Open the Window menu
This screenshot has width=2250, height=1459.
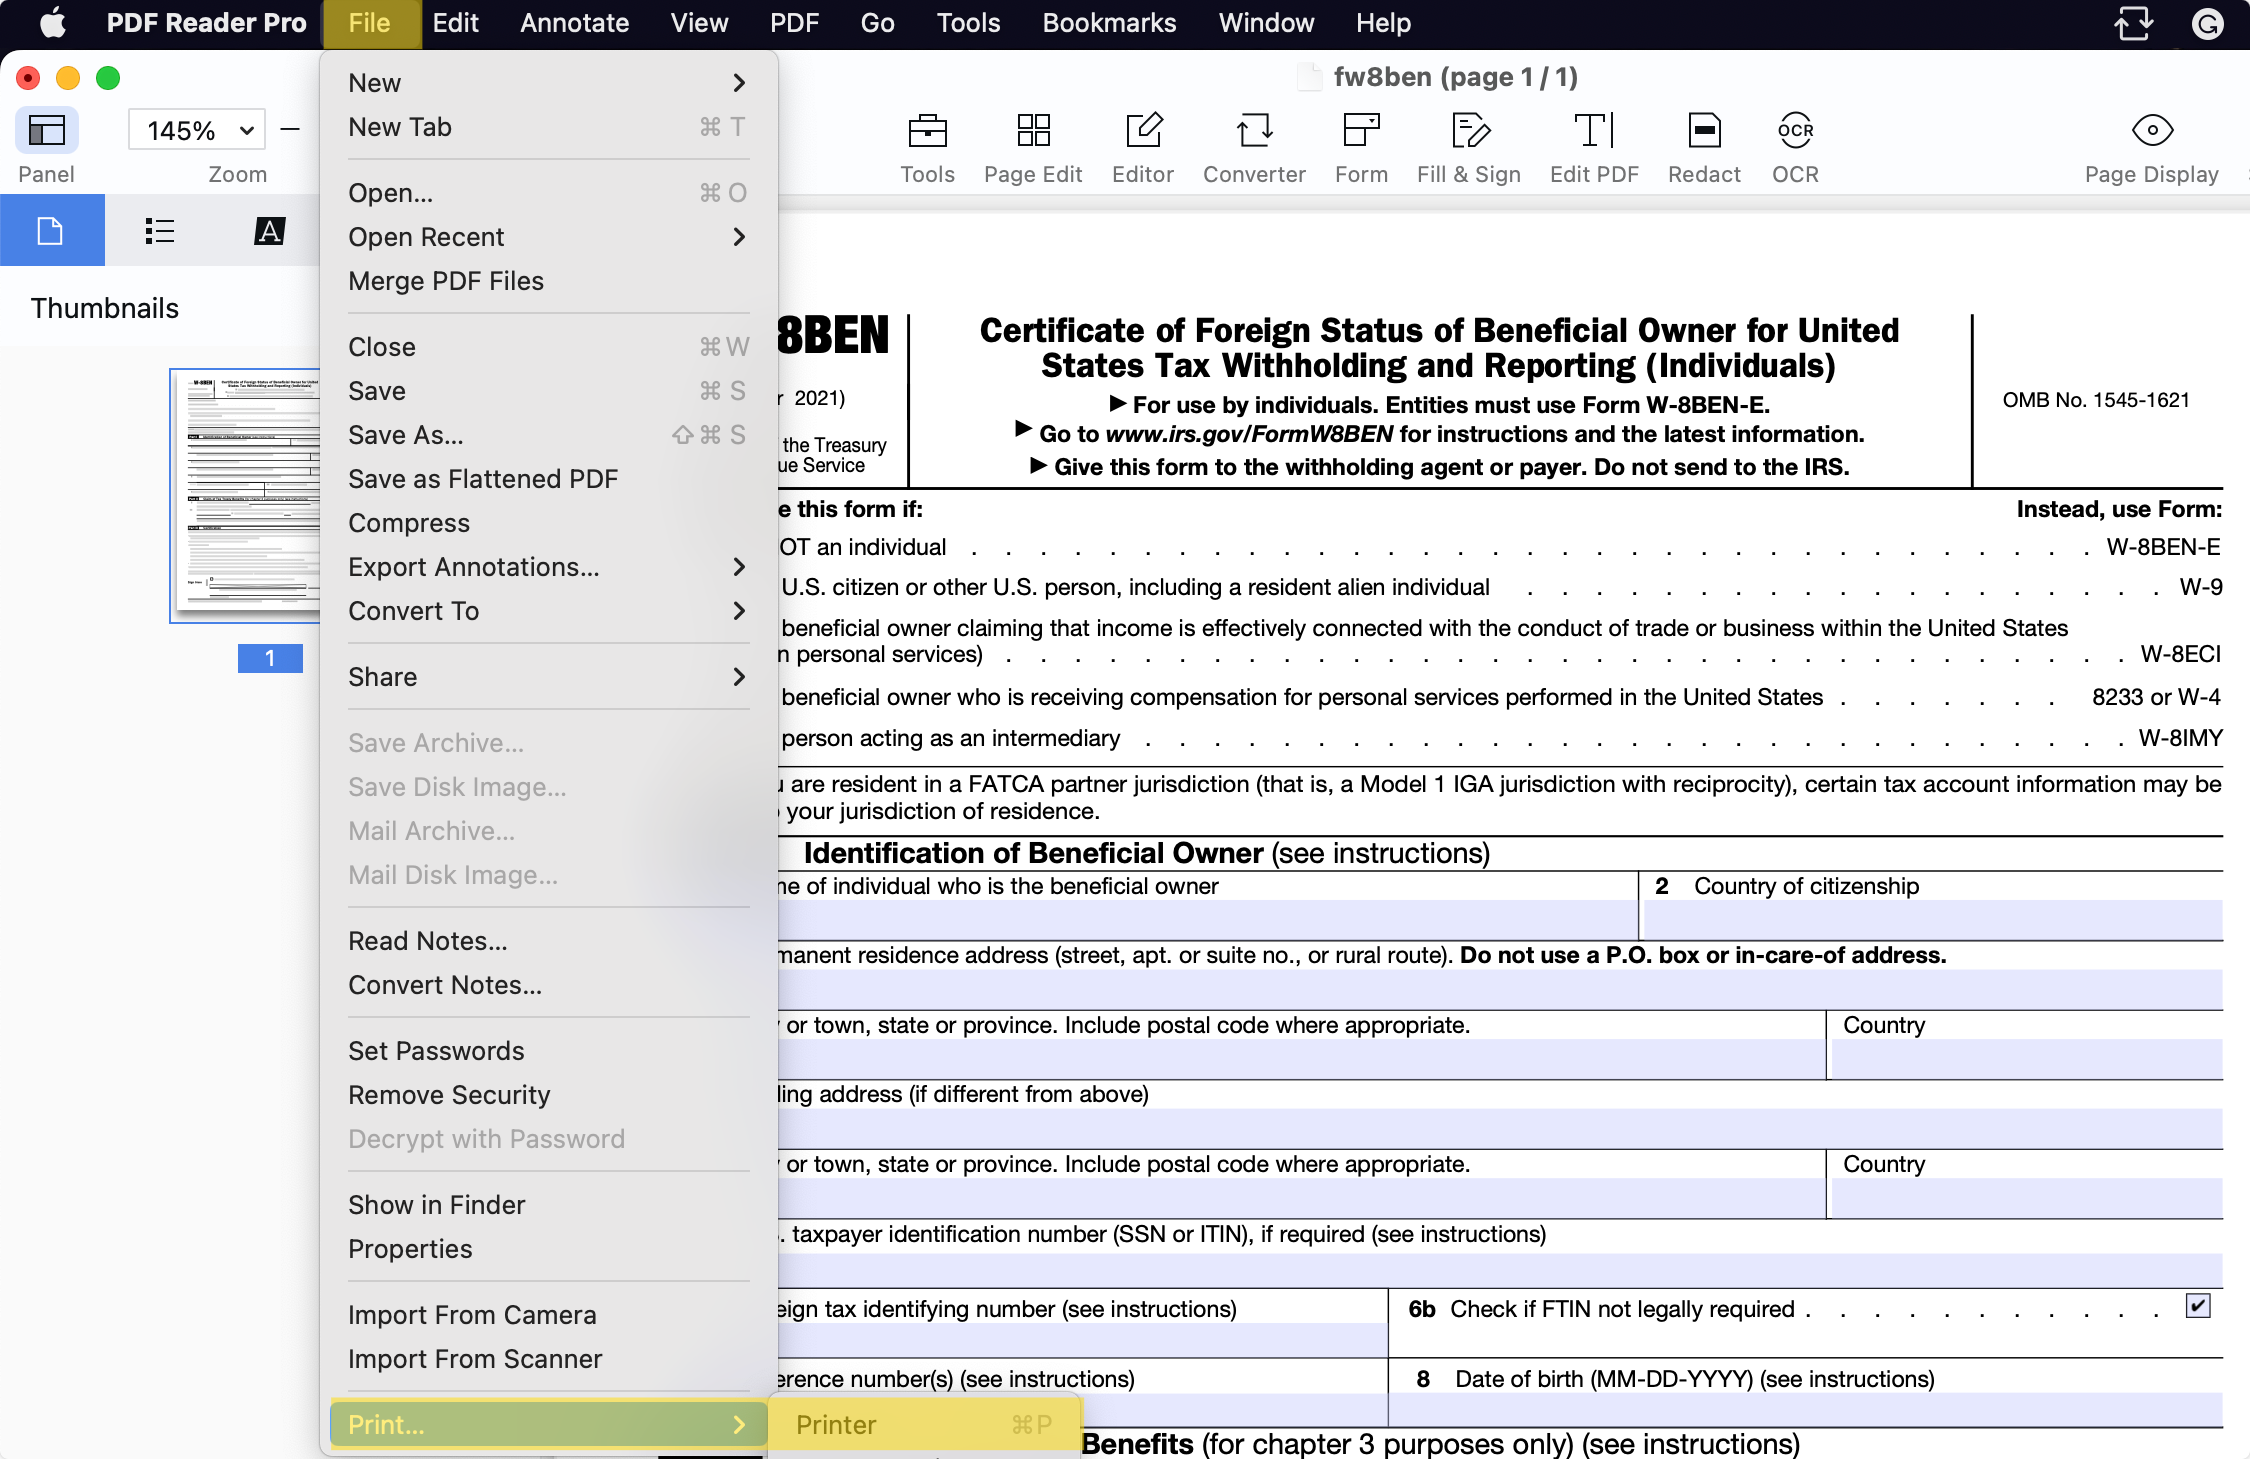(x=1266, y=23)
